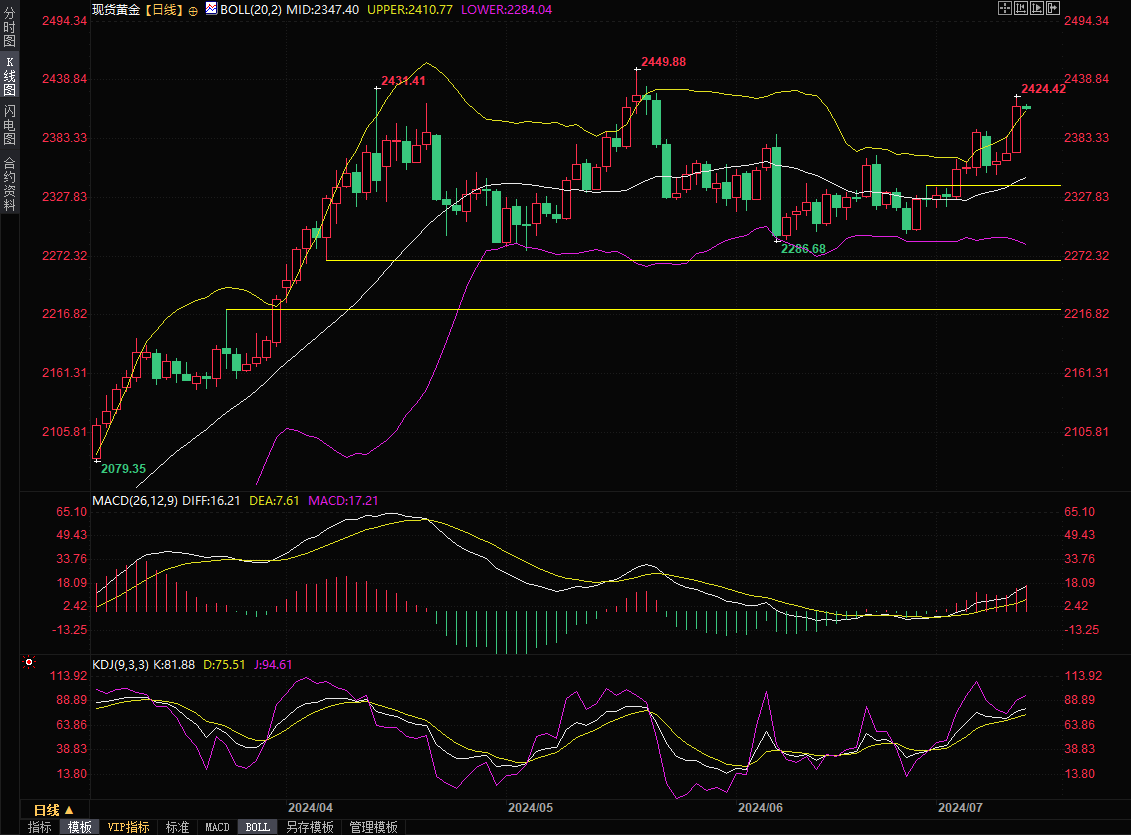Screen dimensions: 1131x835
Task: Open the BOLL indicator chart icon
Action: click(210, 8)
